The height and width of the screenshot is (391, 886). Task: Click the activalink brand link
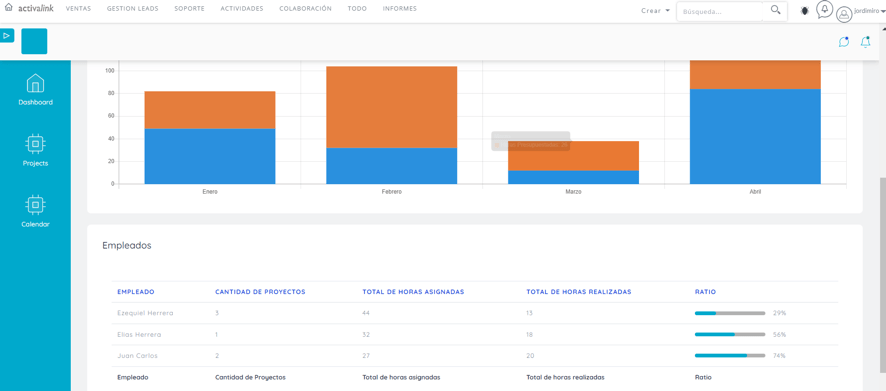tap(36, 8)
